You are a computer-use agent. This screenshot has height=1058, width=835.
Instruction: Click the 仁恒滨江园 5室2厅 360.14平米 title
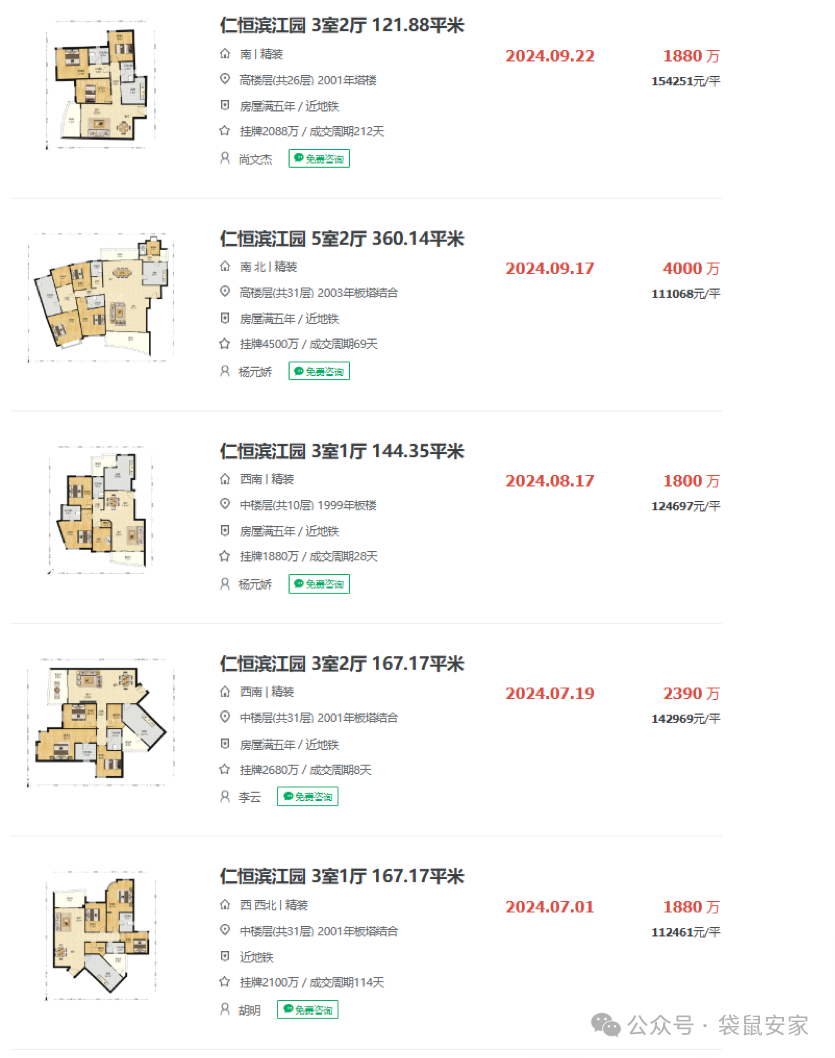pos(342,239)
